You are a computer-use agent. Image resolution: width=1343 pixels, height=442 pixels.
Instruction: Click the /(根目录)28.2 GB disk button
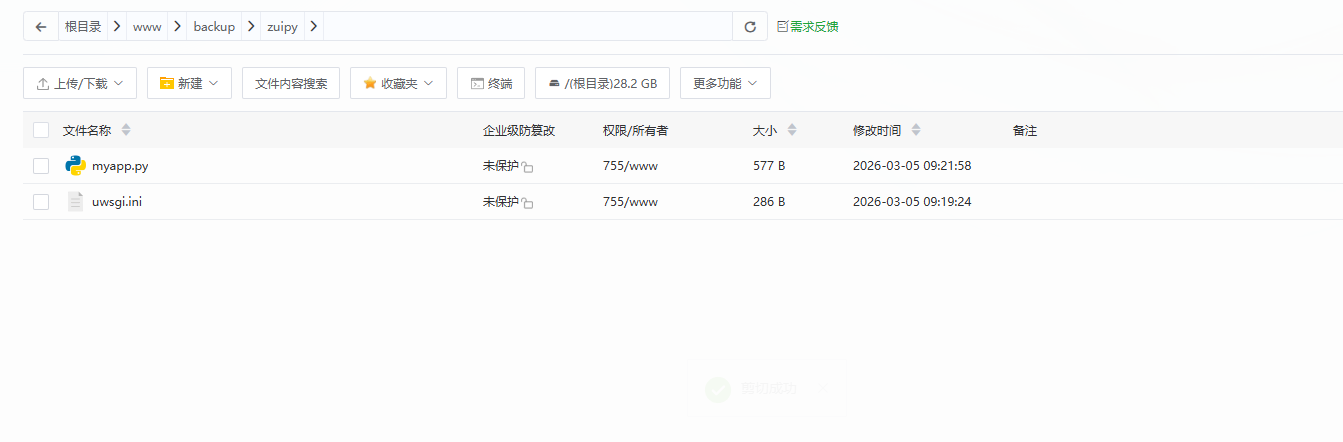pyautogui.click(x=602, y=83)
